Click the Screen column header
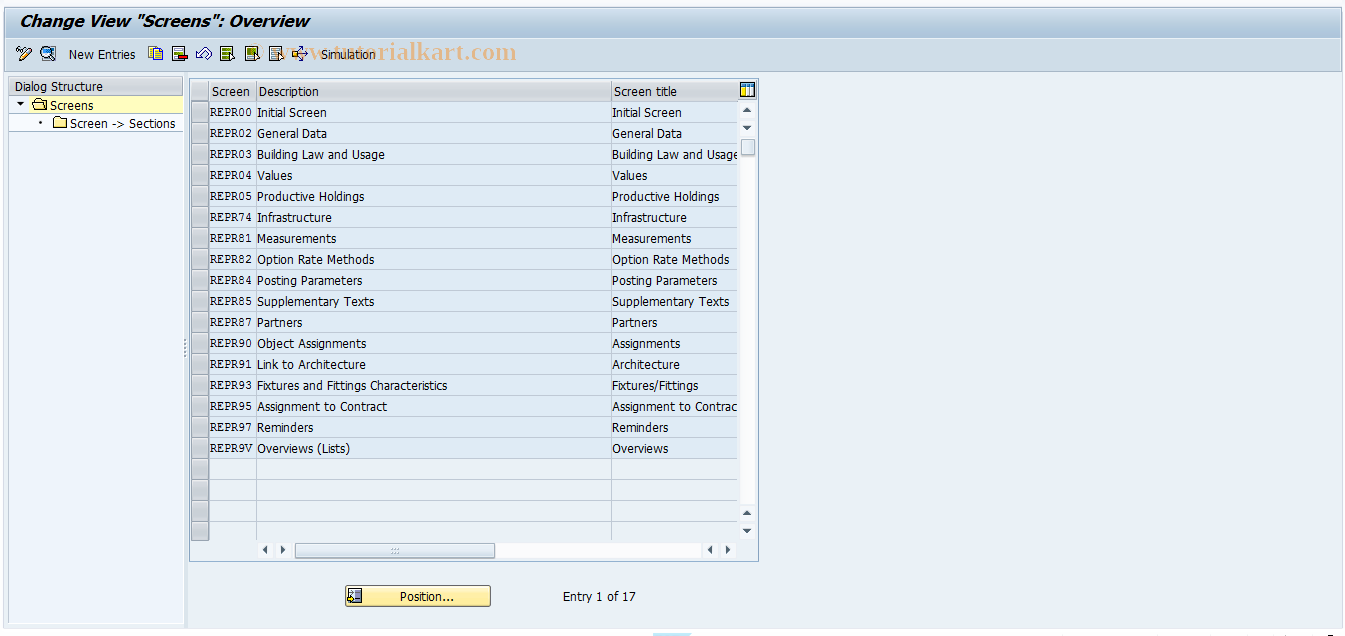 tap(232, 91)
